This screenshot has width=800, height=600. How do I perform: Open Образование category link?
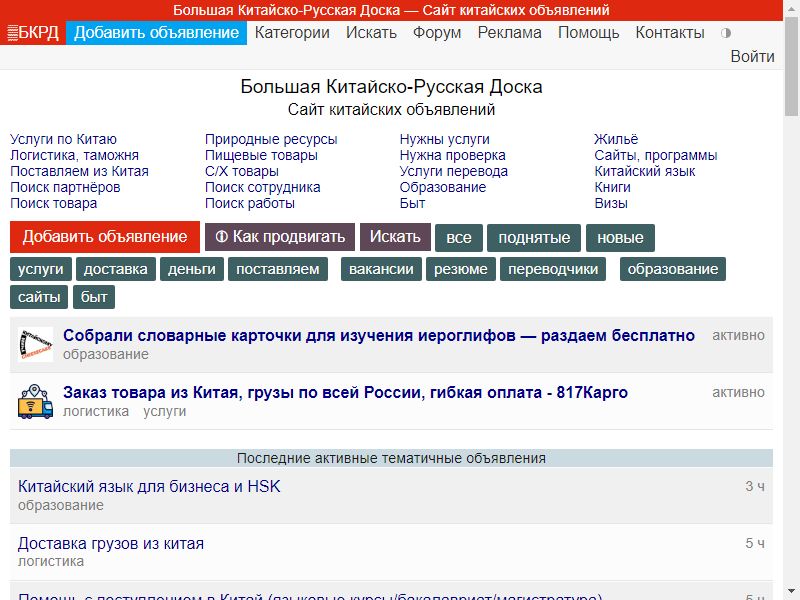pos(442,187)
